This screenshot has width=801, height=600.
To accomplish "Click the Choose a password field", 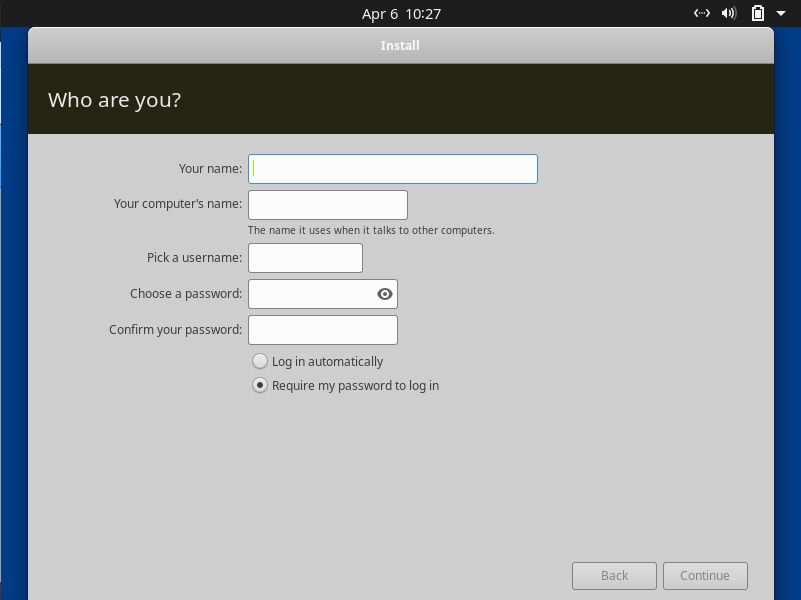I will point(323,294).
